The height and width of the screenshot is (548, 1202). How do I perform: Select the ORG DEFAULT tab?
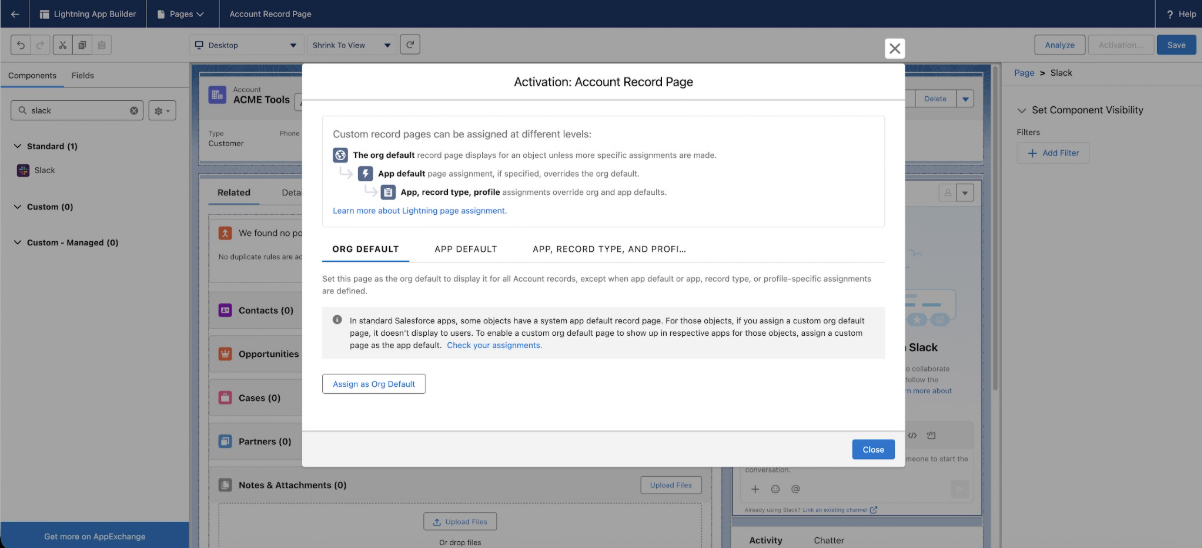point(366,249)
